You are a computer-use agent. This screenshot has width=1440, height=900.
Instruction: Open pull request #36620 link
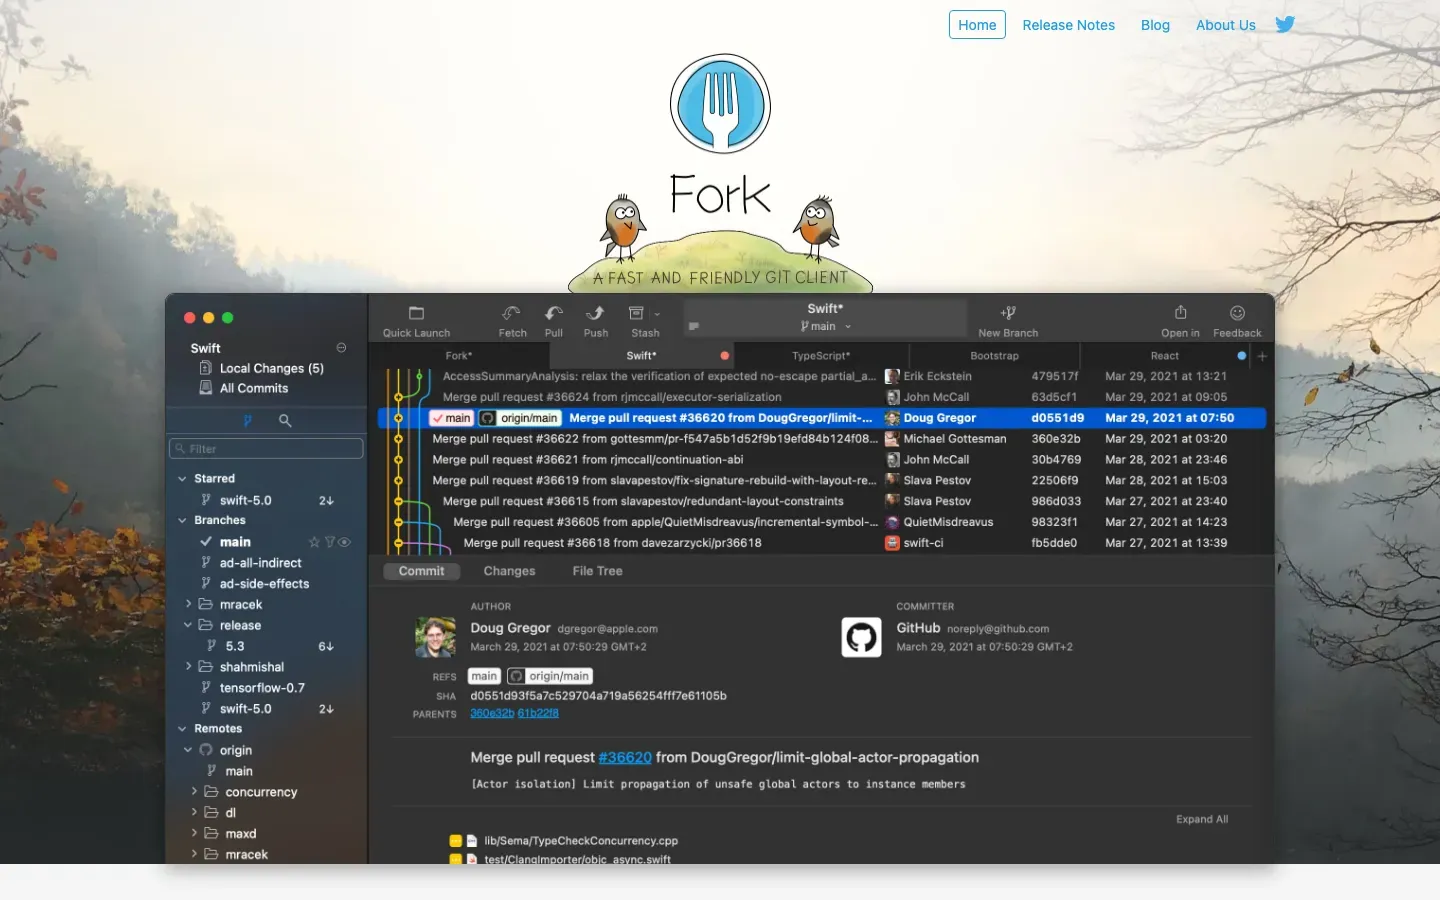pos(625,758)
